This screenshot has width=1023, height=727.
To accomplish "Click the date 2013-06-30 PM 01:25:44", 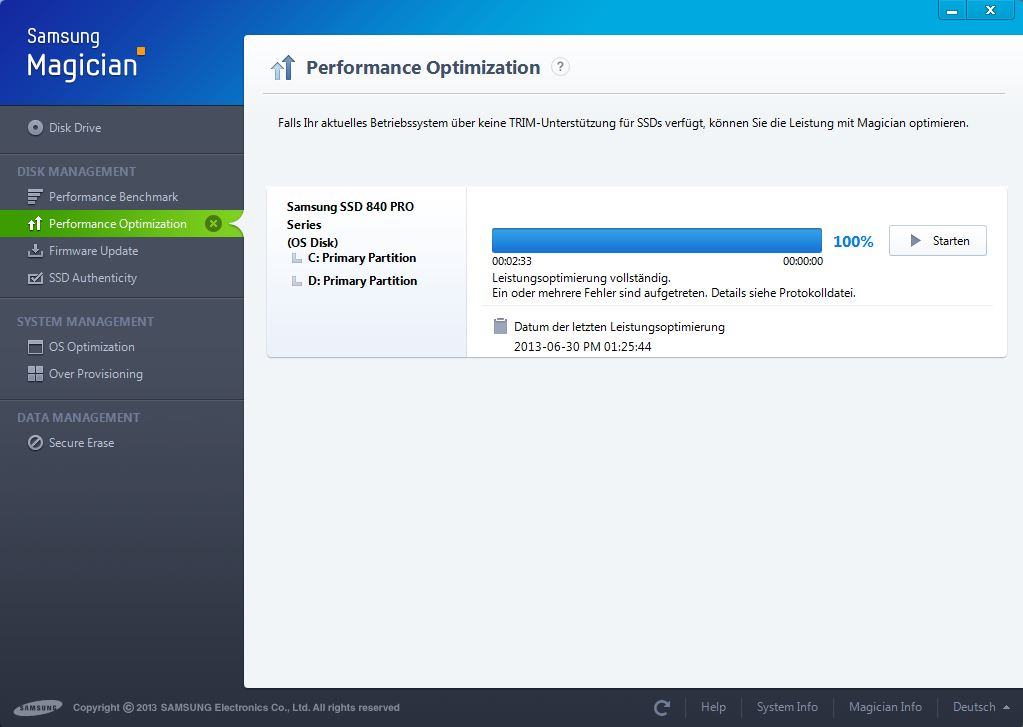I will (x=583, y=347).
